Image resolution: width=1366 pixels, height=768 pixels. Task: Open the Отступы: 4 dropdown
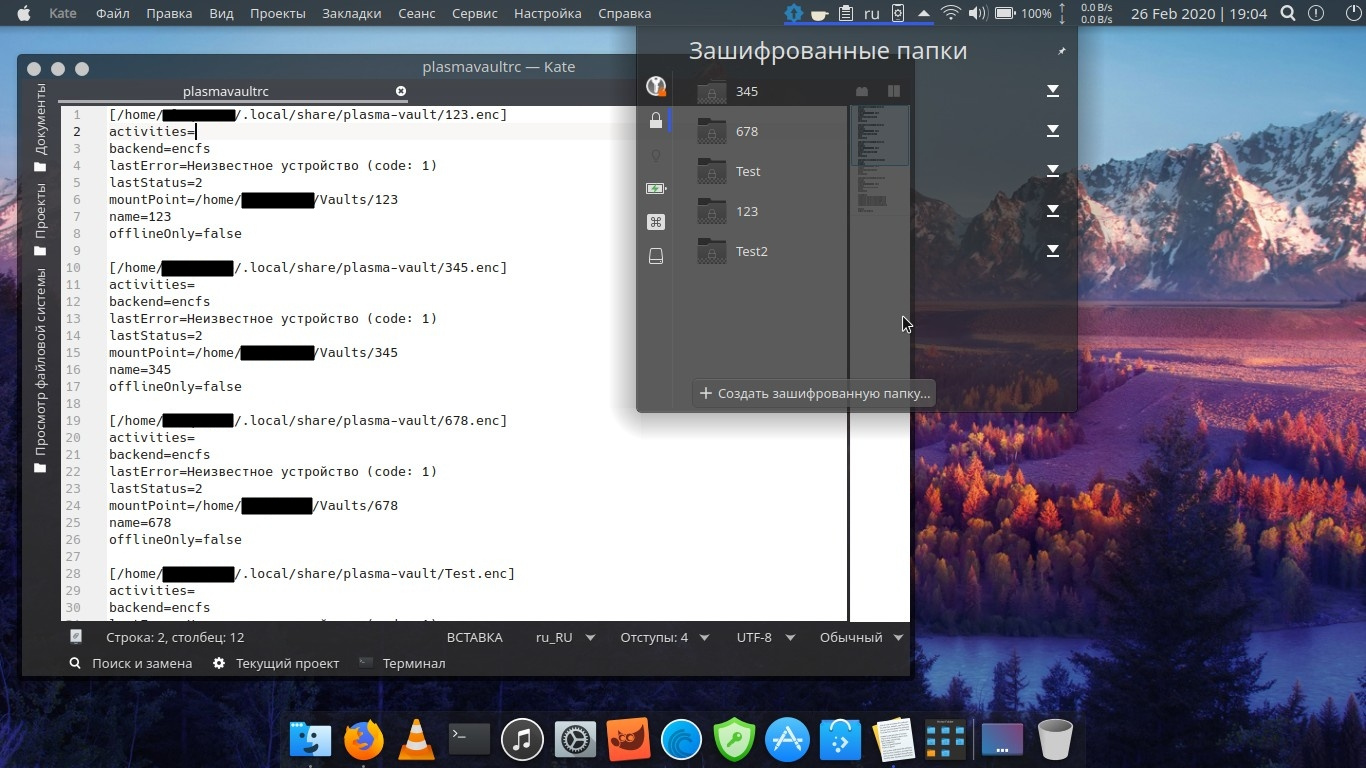(x=664, y=637)
